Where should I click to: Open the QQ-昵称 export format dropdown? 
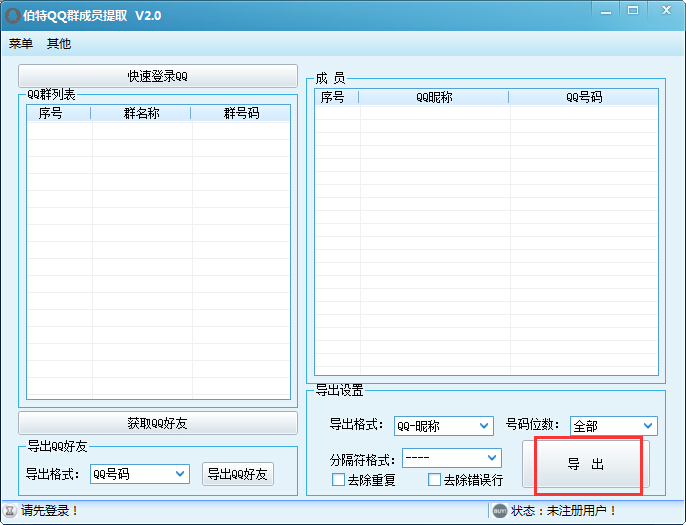tap(444, 426)
